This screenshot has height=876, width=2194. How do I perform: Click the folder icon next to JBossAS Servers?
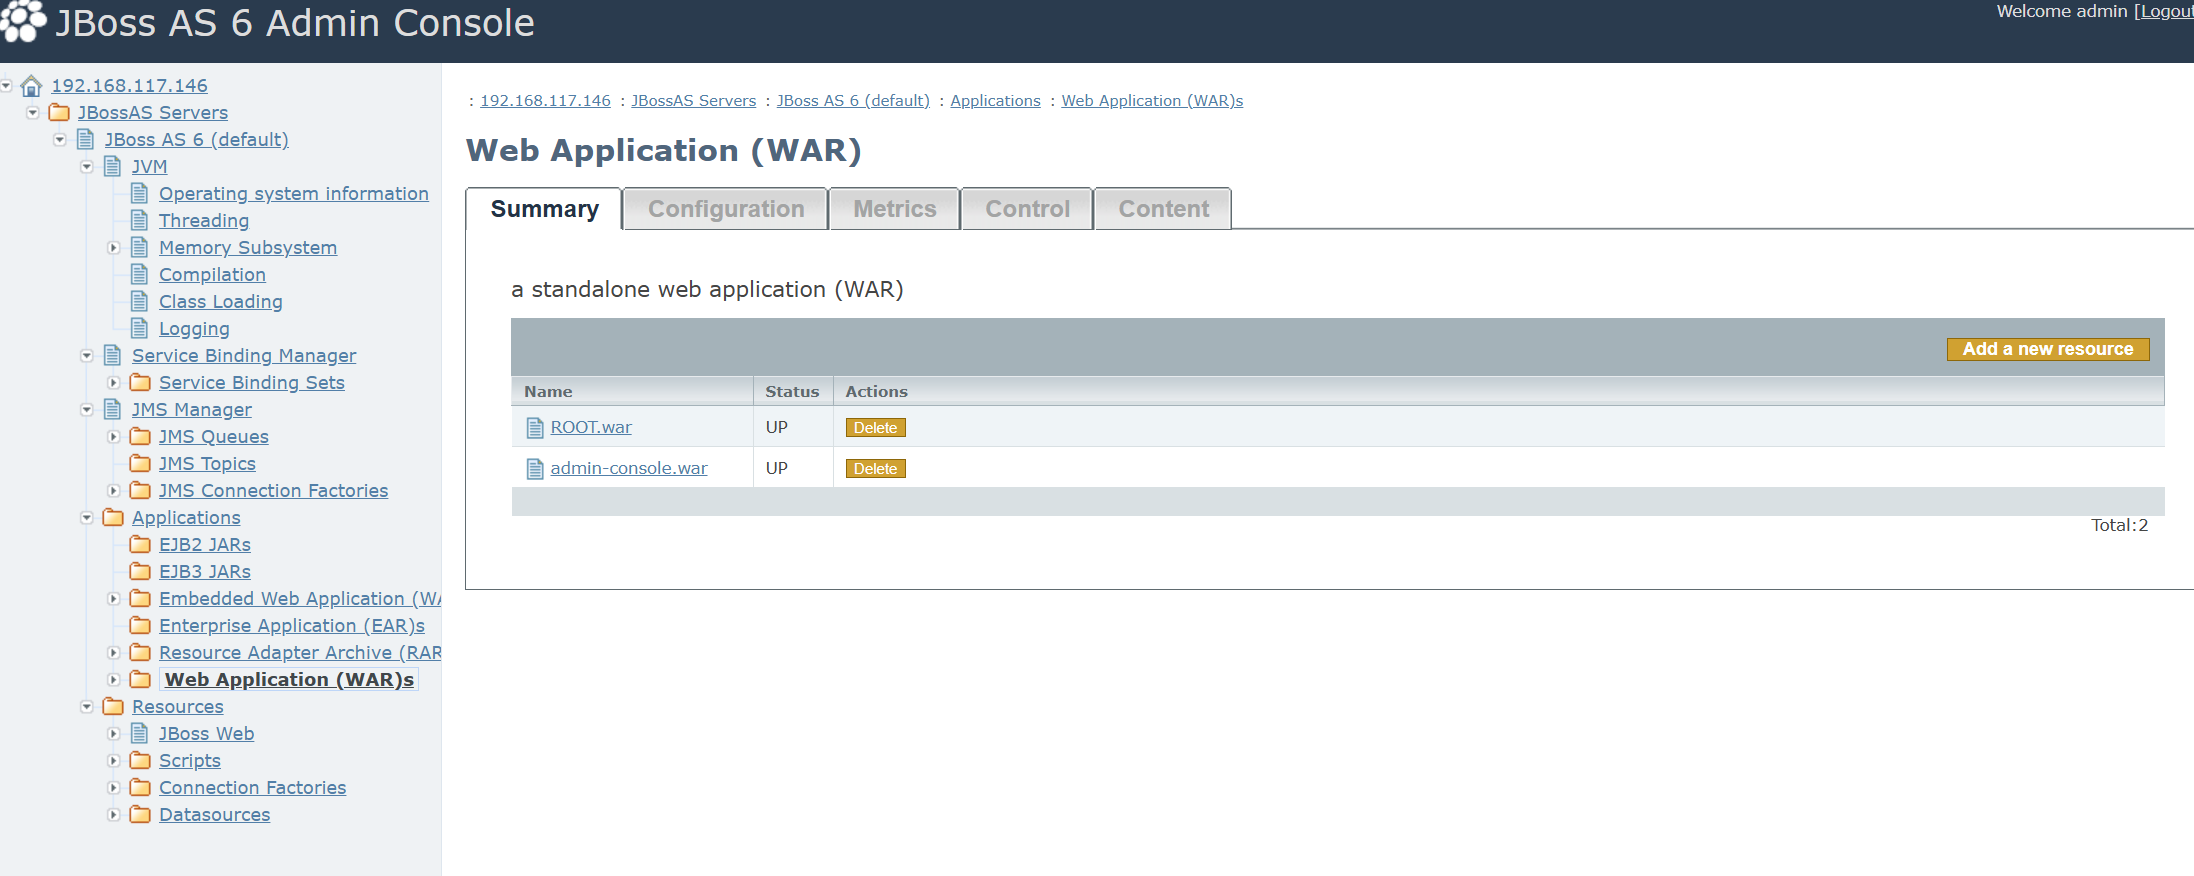pyautogui.click(x=60, y=112)
